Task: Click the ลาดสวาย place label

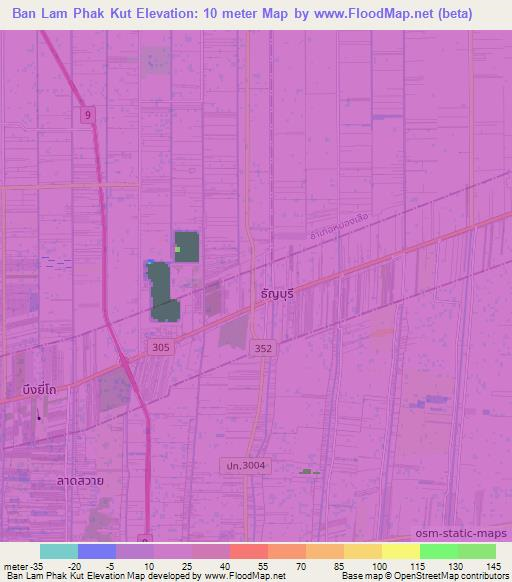Action: point(80,481)
